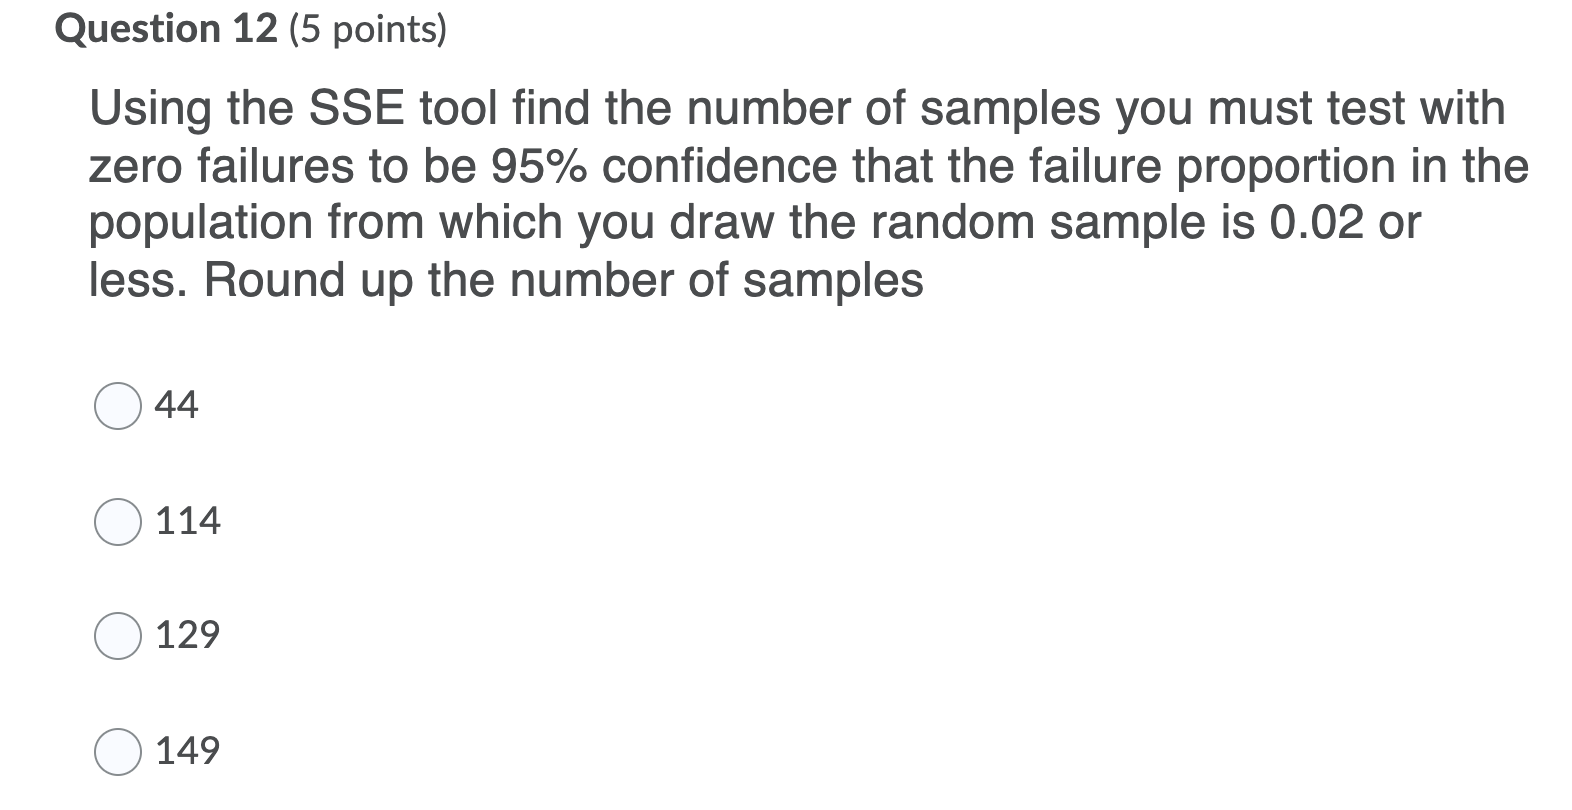Image resolution: width=1572 pixels, height=810 pixels.
Task: Select the radio button for 114
Action: coord(117,520)
